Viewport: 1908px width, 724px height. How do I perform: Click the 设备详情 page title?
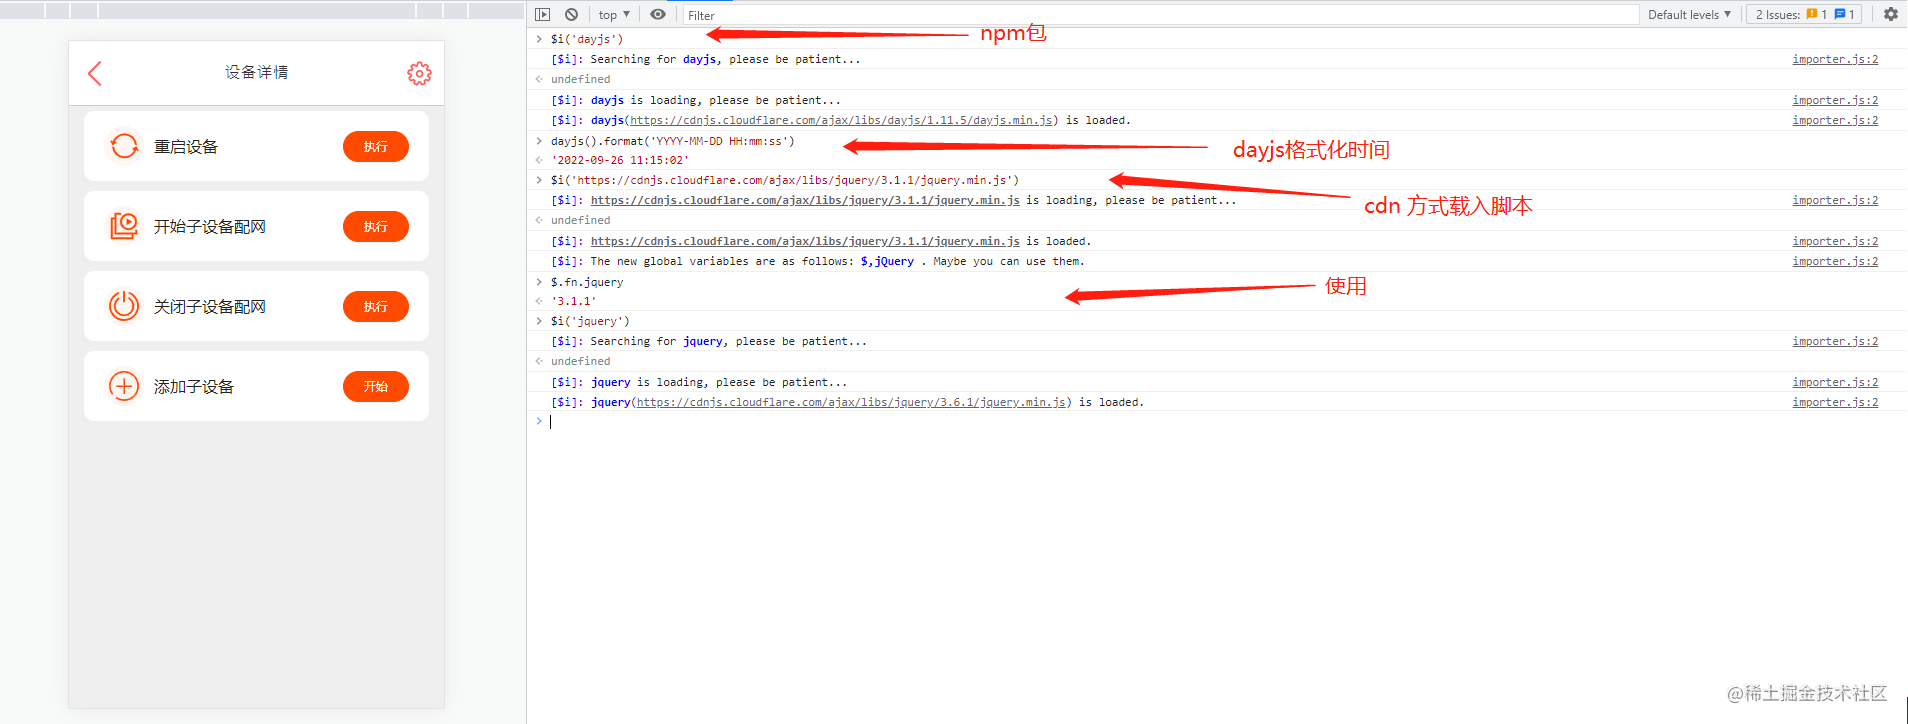pos(256,72)
